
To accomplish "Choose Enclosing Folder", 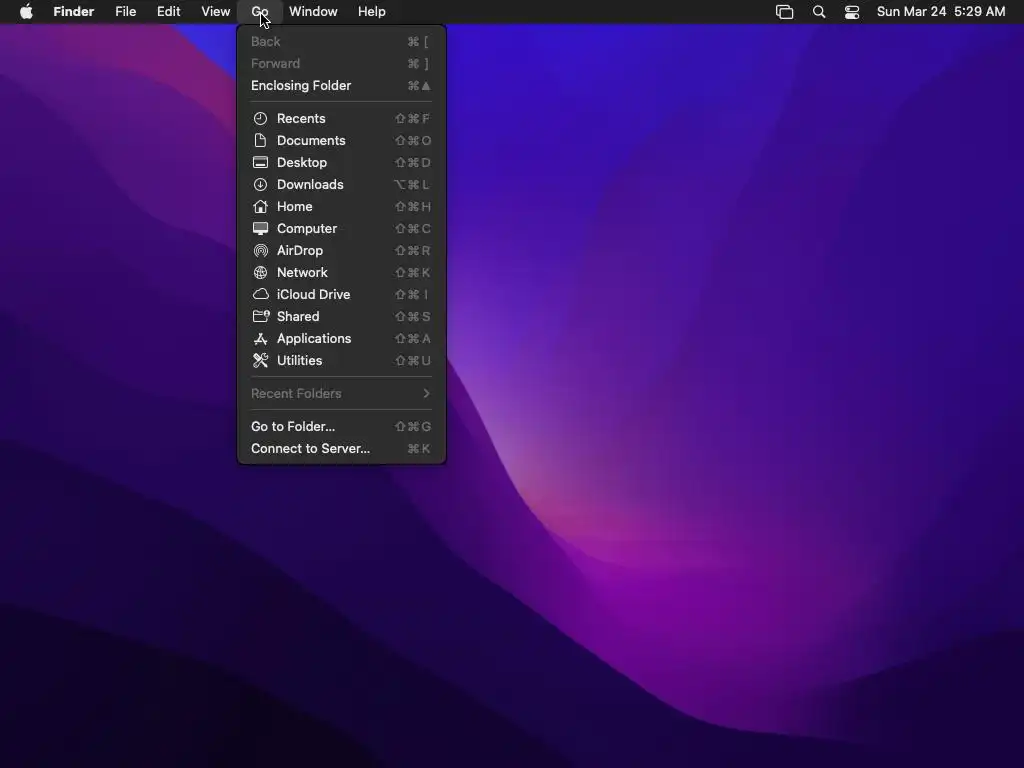I will 342,86.
